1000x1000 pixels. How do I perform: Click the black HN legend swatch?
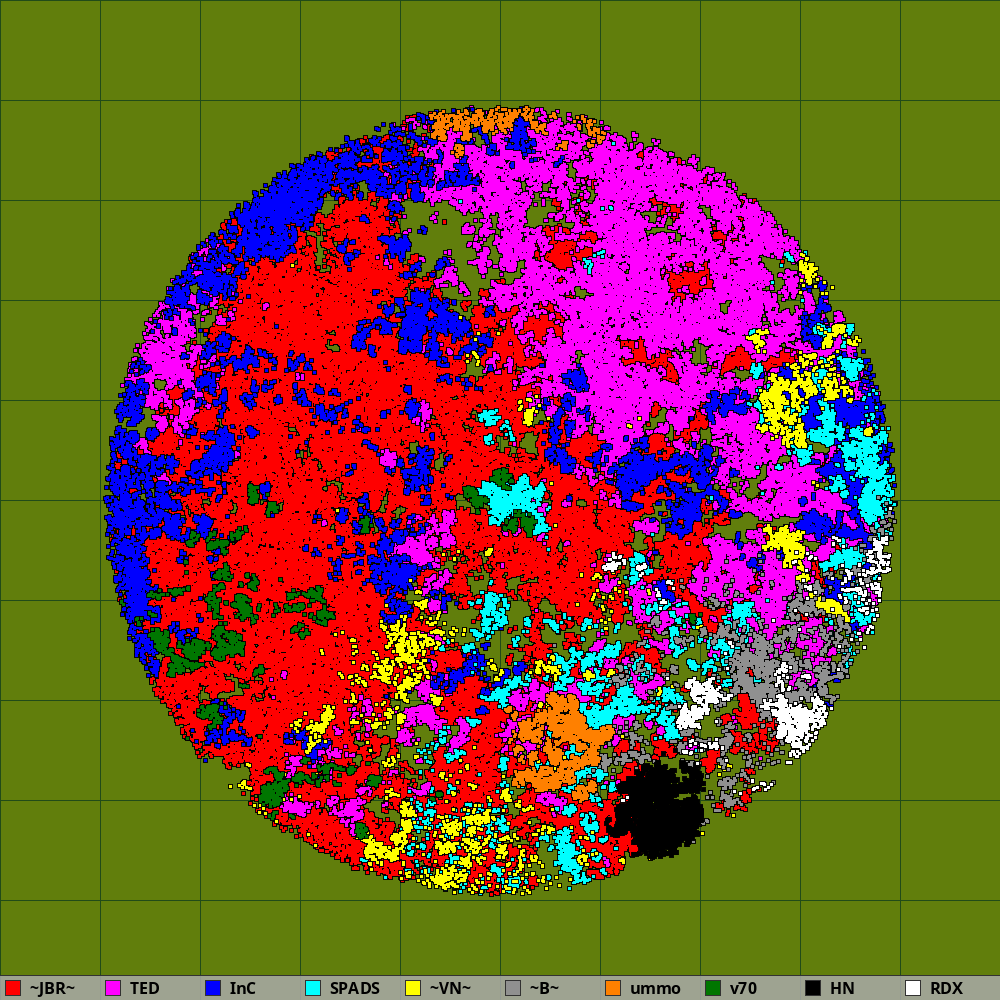pos(813,988)
